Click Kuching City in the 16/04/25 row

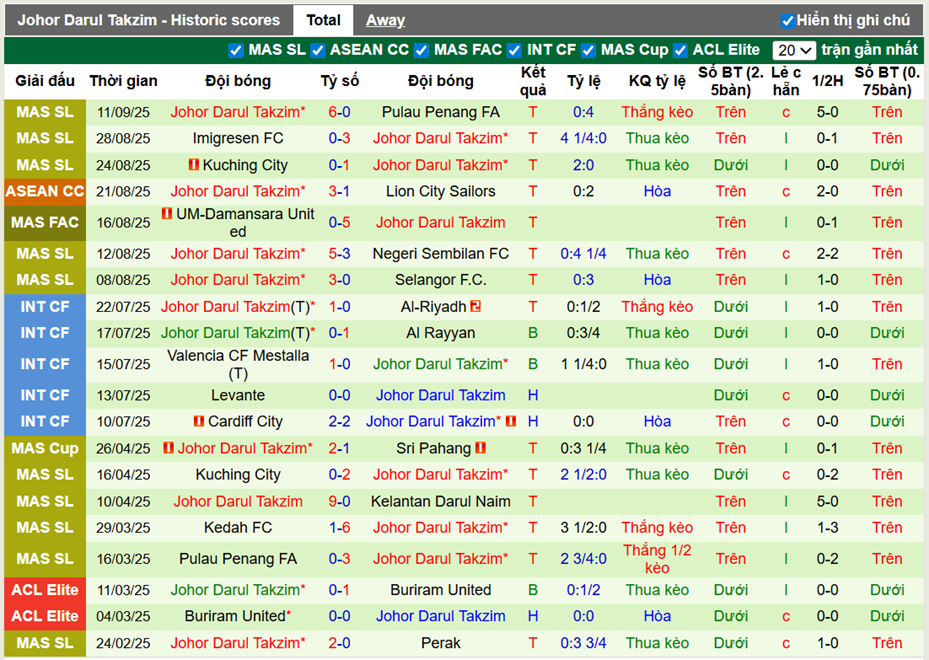pos(238,475)
